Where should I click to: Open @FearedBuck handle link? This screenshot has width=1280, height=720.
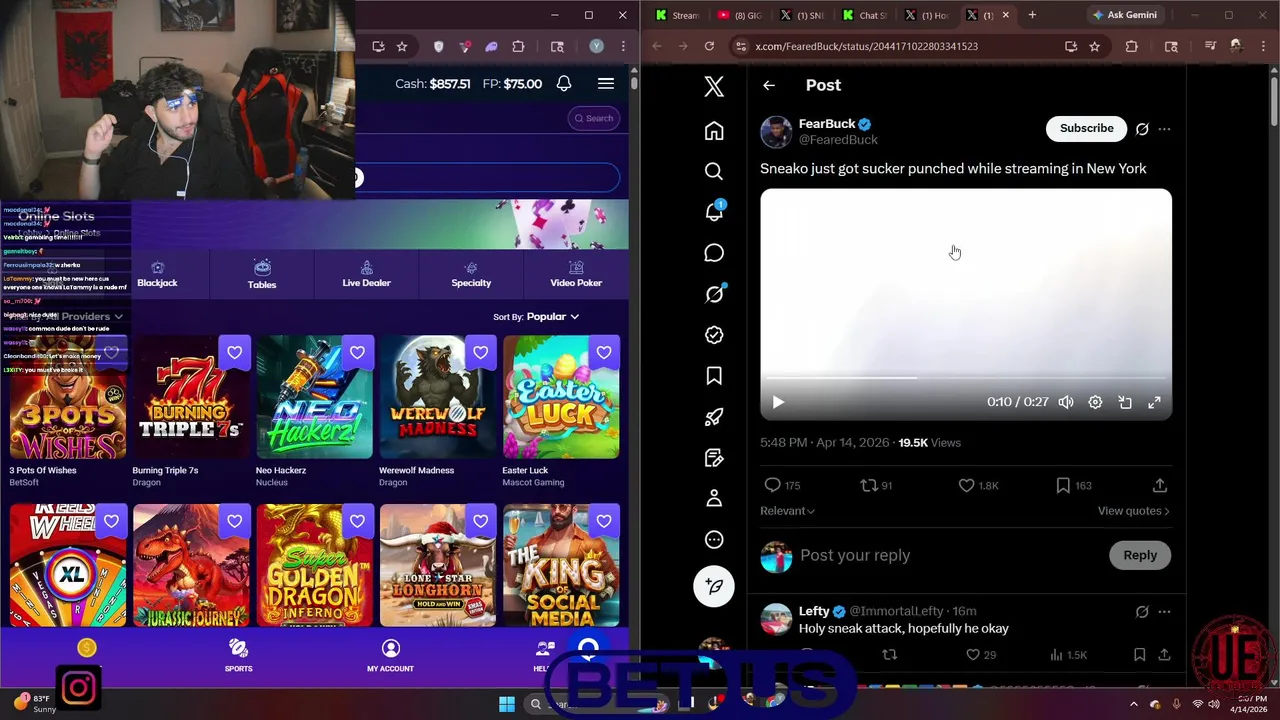coord(838,140)
